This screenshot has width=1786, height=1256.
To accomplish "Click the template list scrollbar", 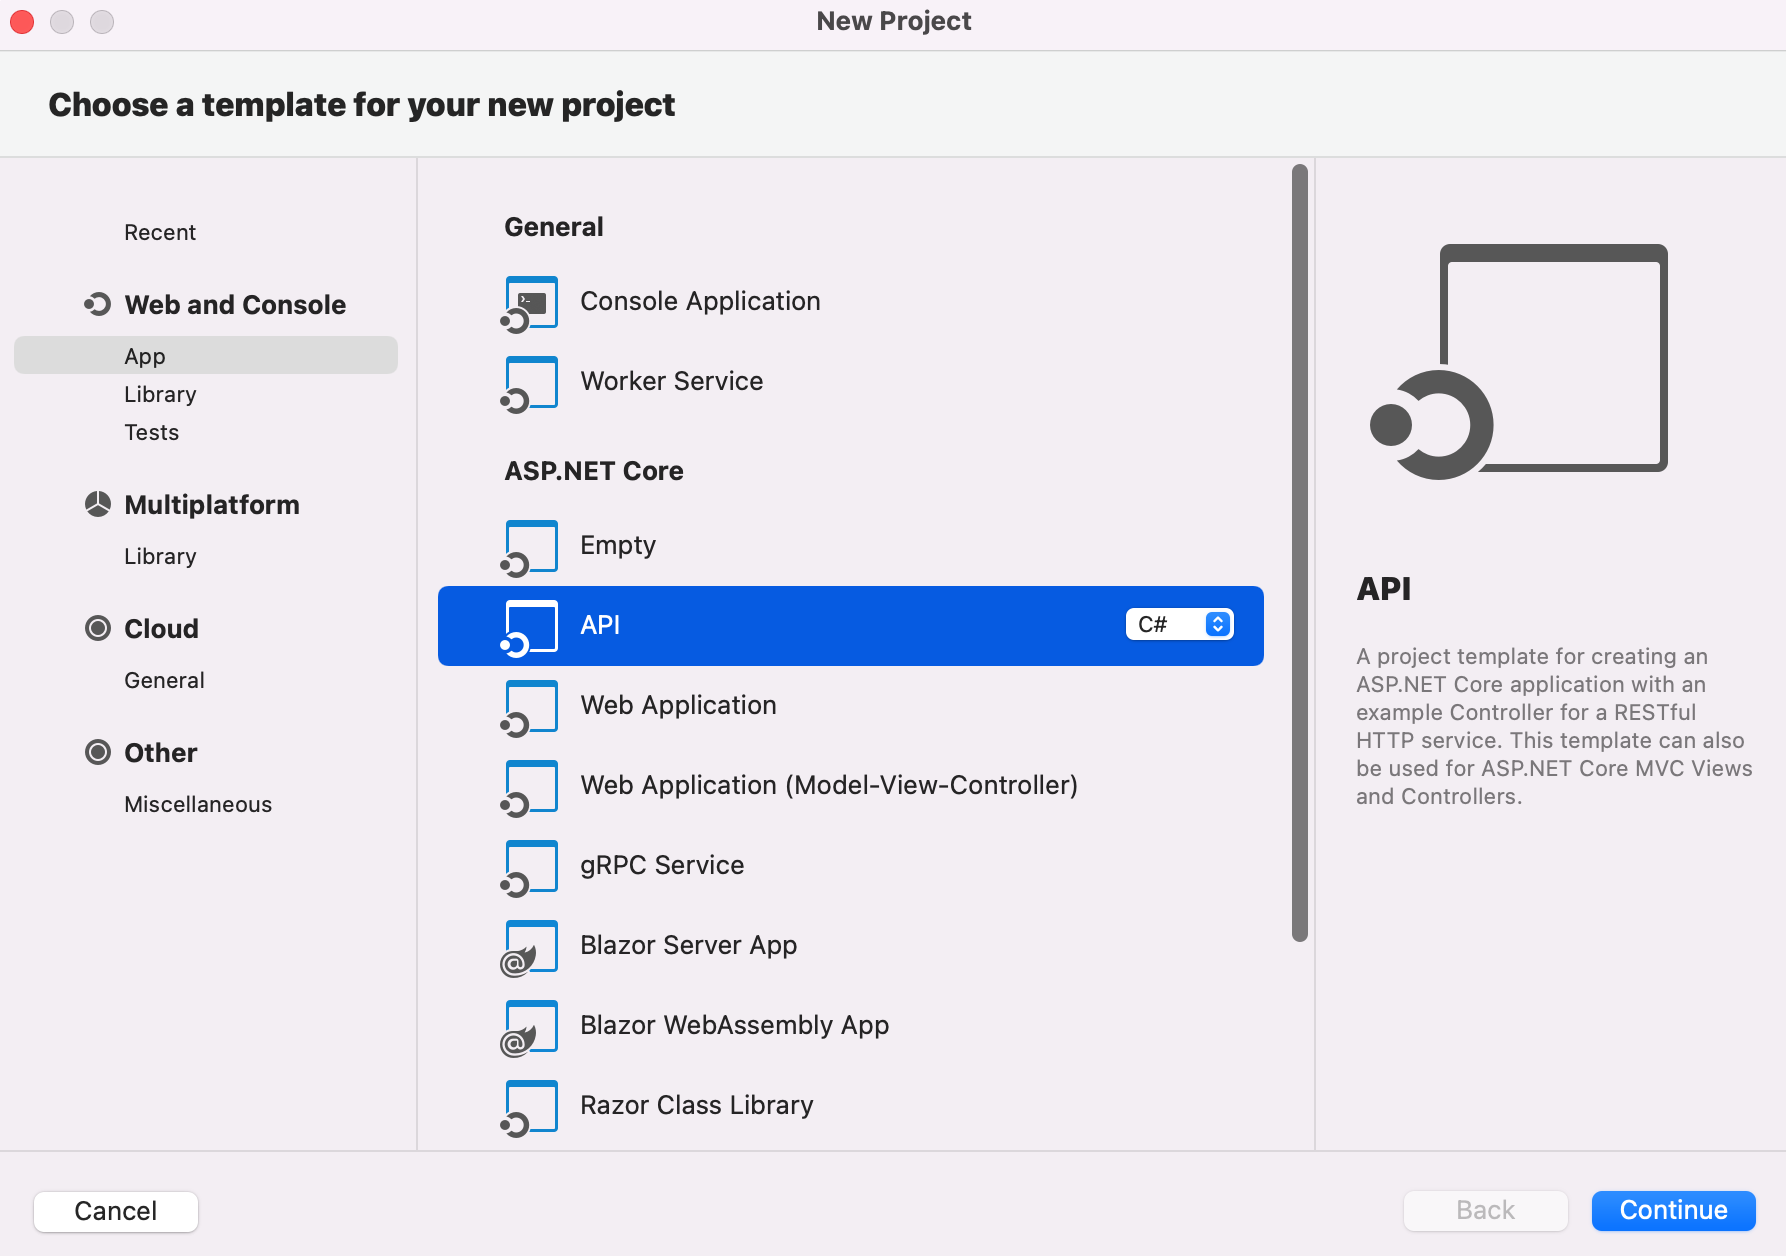I will (1300, 553).
